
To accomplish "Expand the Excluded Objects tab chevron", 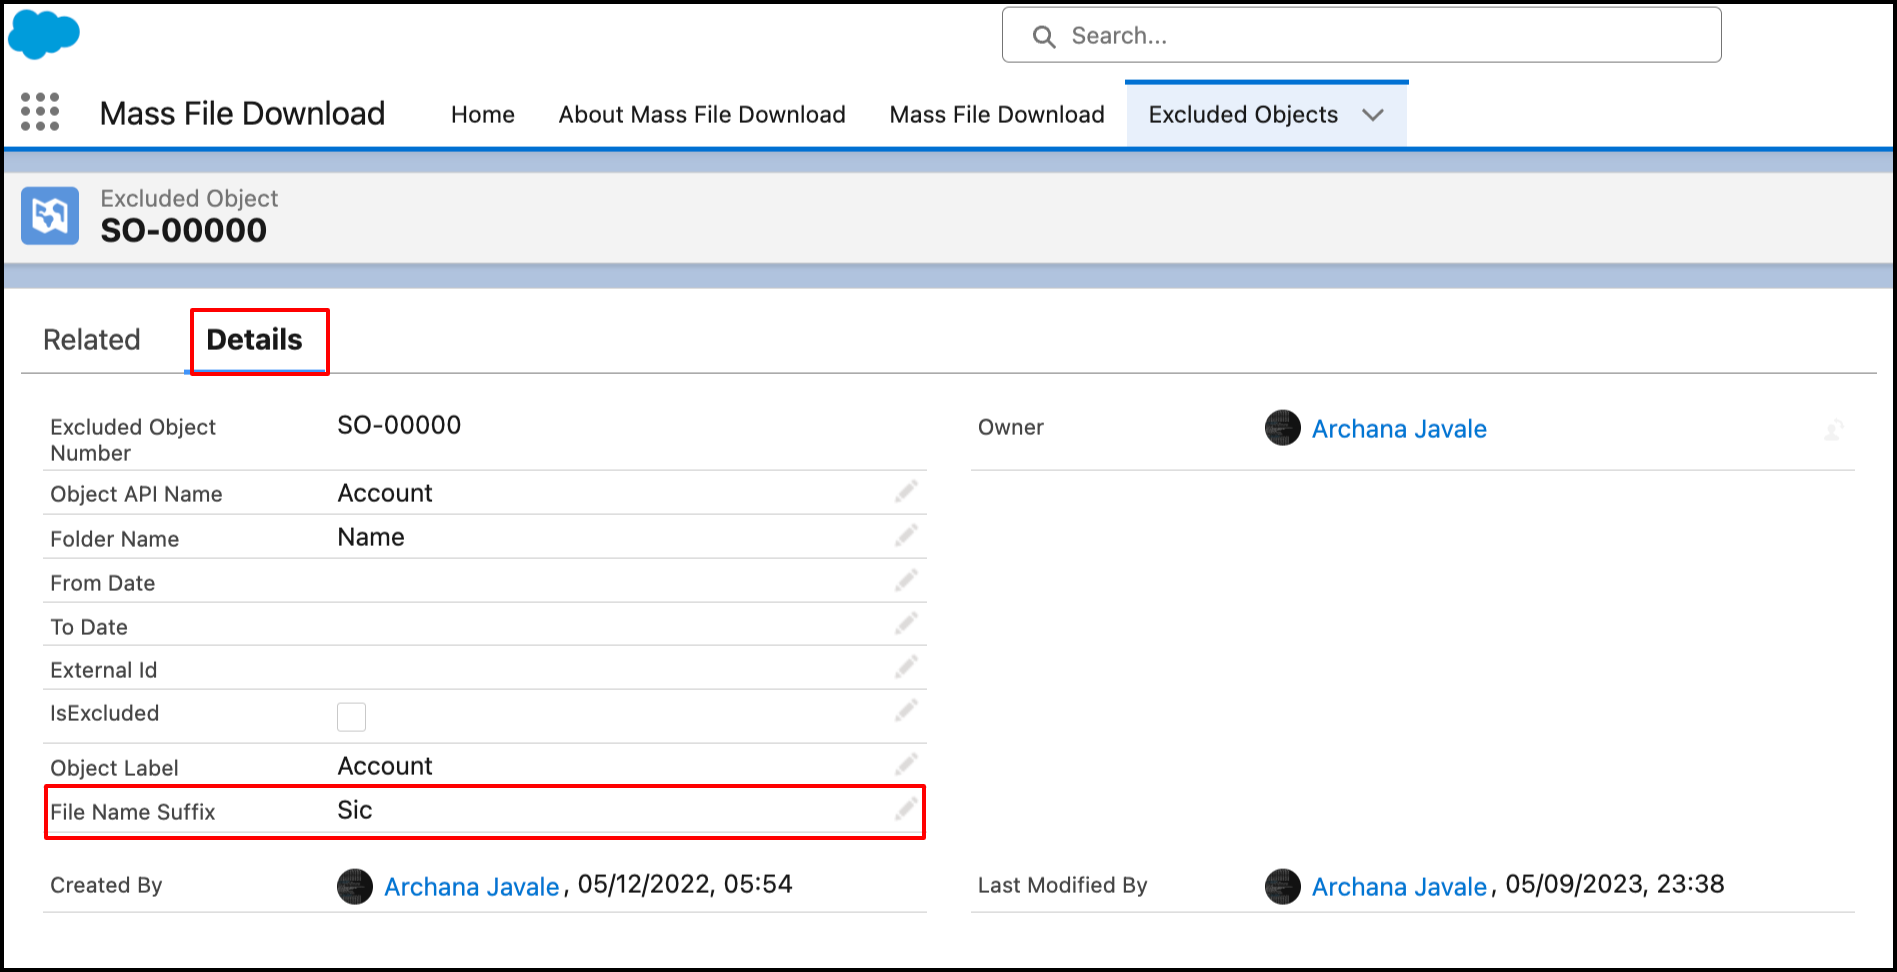I will click(1373, 115).
